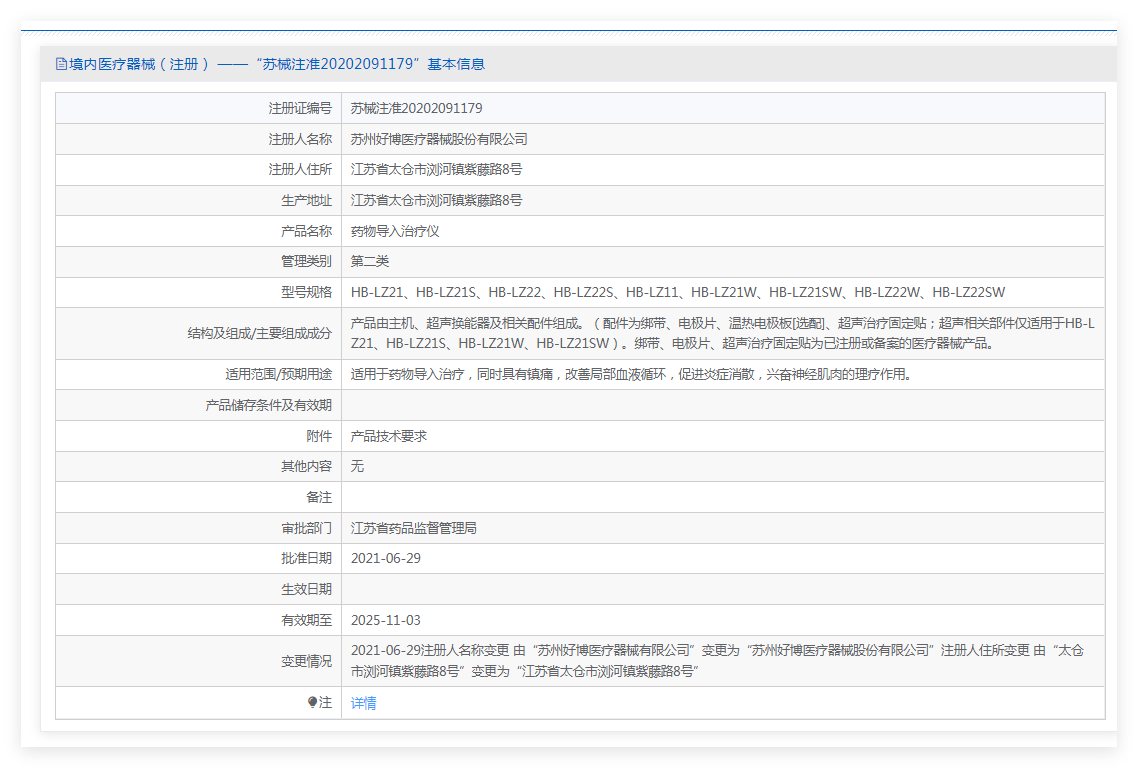Click the 变更情况 label
1138x768 pixels.
pos(306,661)
